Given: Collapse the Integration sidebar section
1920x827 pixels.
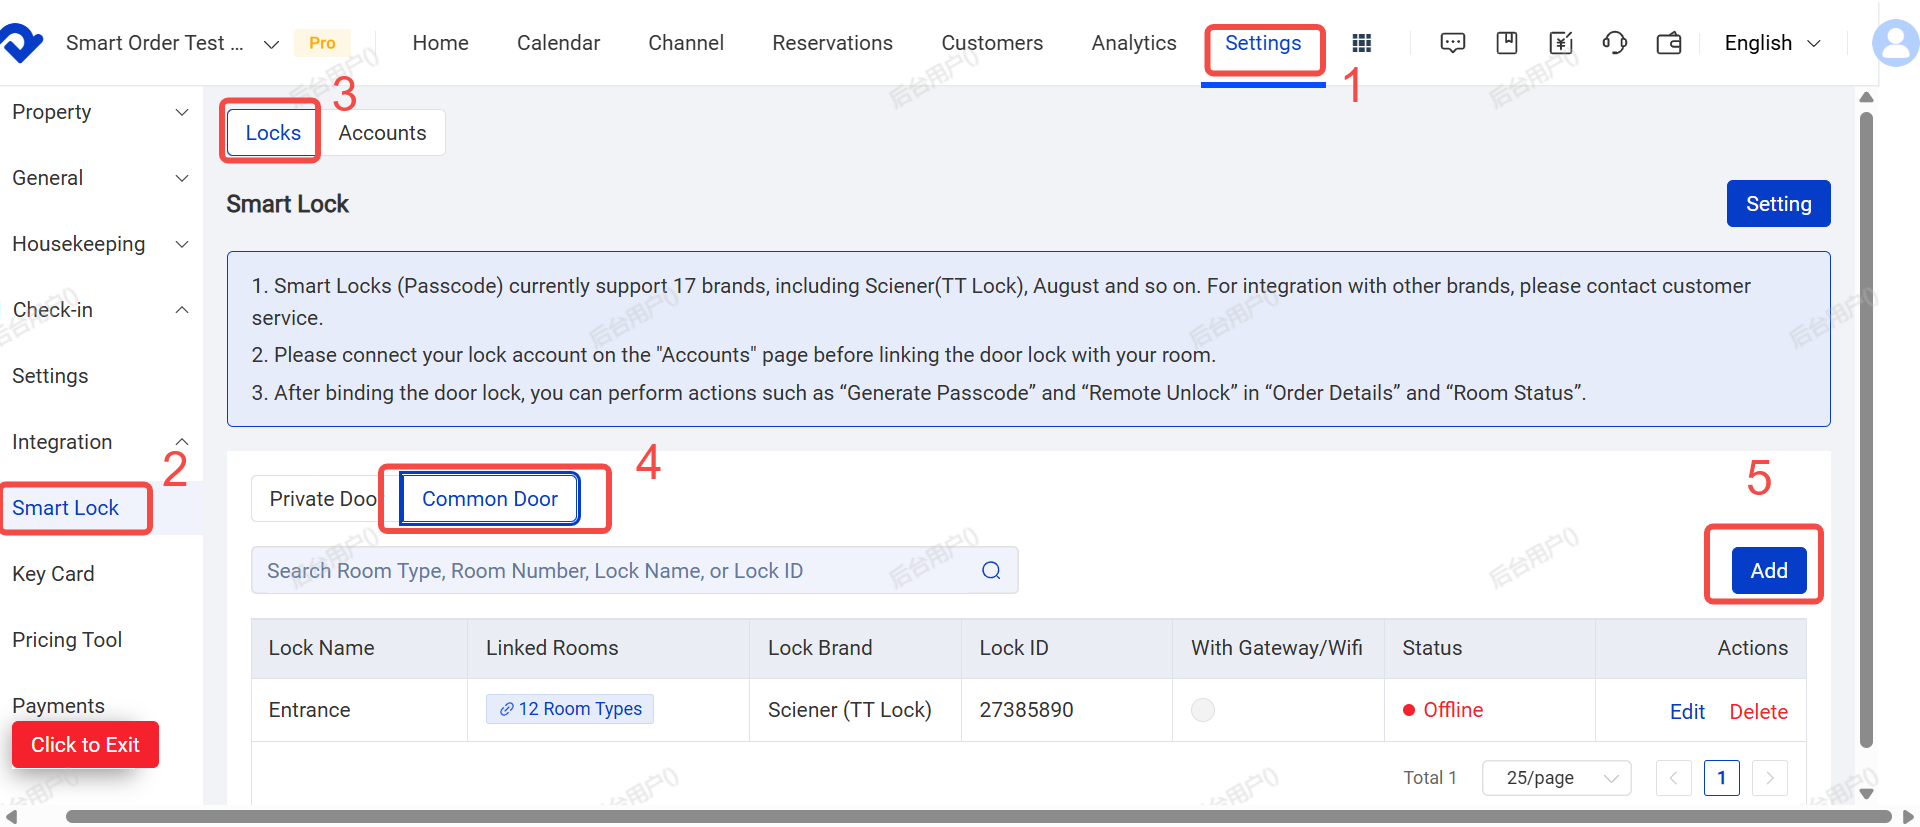Looking at the screenshot, I should pos(100,442).
